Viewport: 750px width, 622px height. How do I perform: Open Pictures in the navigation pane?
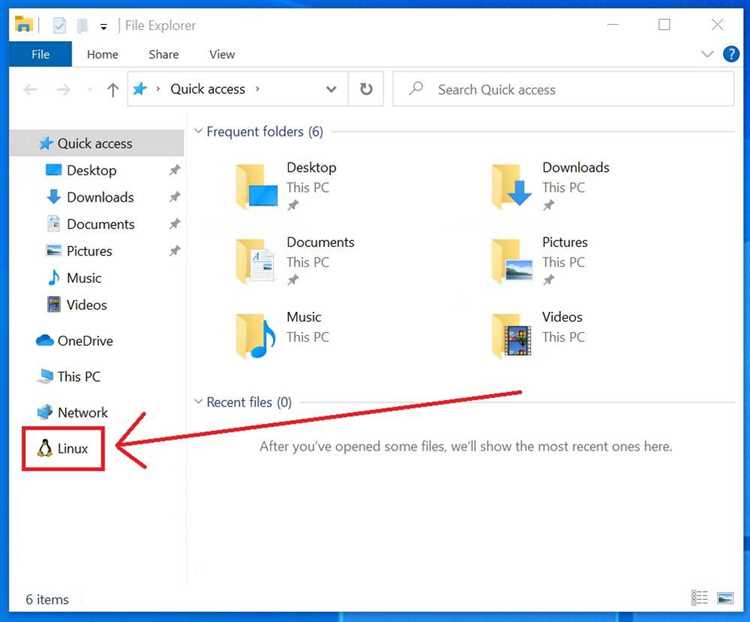click(x=89, y=251)
